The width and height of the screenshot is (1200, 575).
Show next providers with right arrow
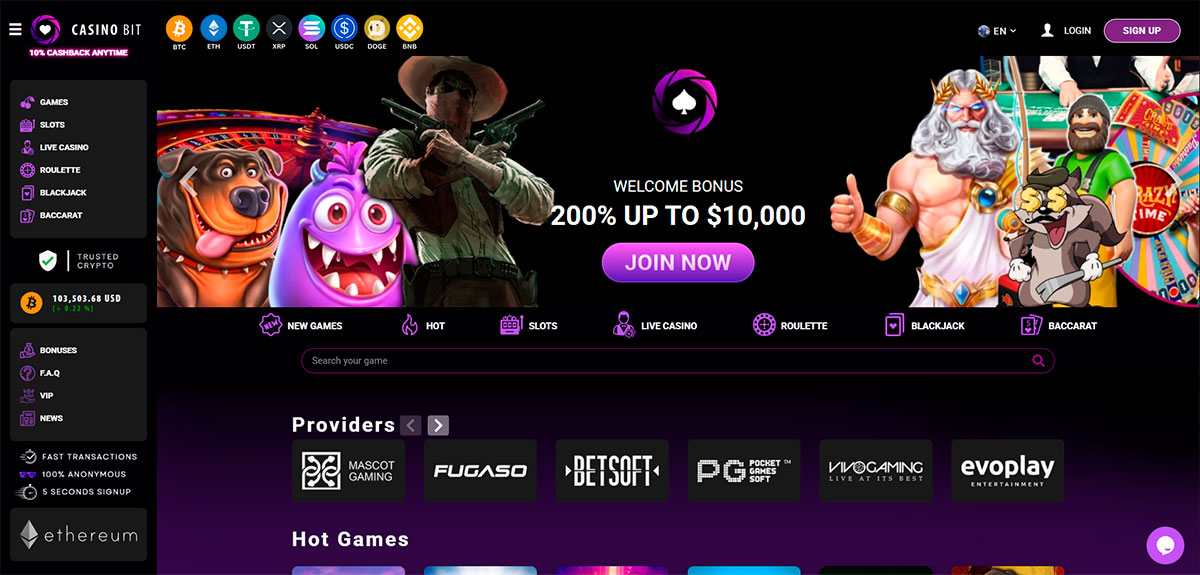438,425
